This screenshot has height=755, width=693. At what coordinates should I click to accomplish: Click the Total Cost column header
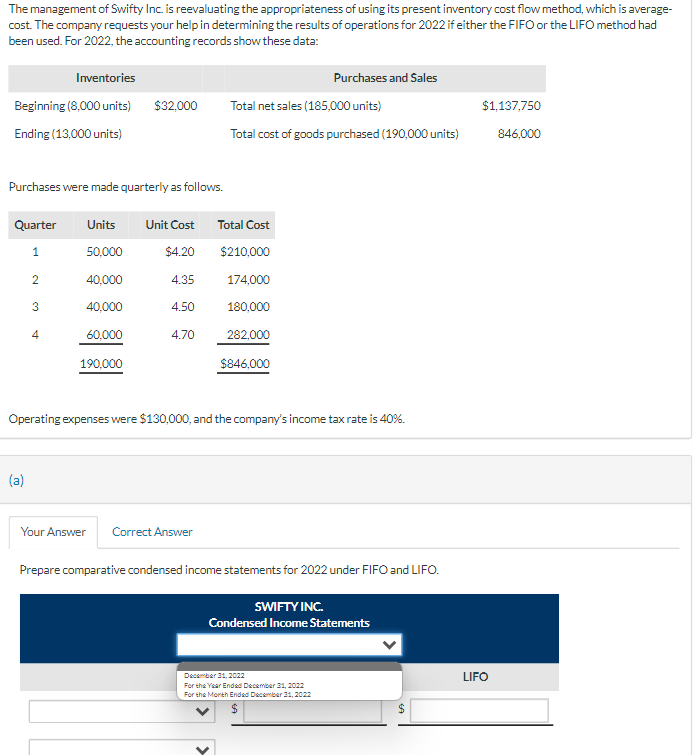click(243, 225)
